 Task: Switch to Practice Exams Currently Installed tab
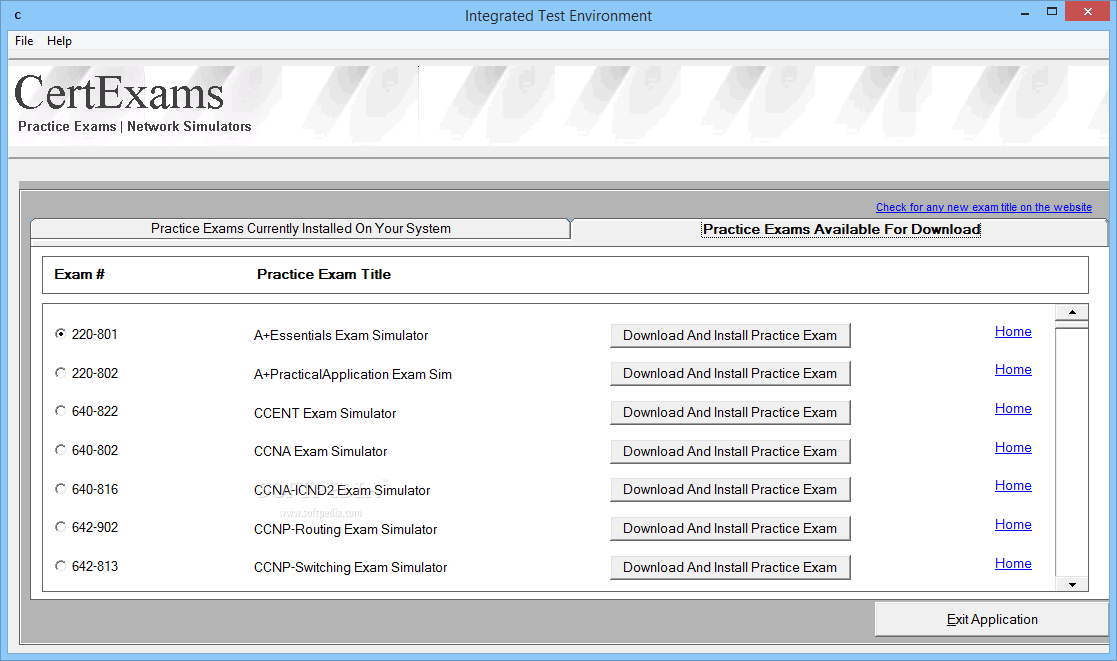coord(301,229)
